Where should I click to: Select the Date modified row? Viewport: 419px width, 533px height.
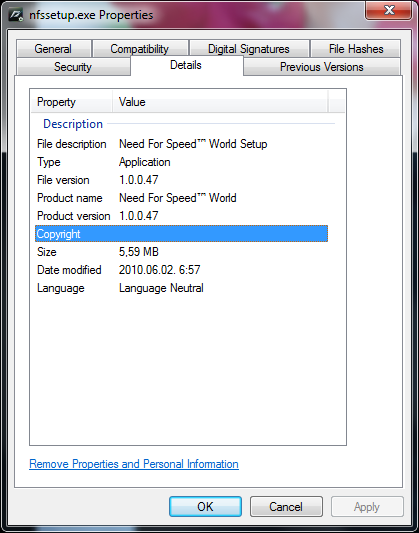click(x=181, y=270)
